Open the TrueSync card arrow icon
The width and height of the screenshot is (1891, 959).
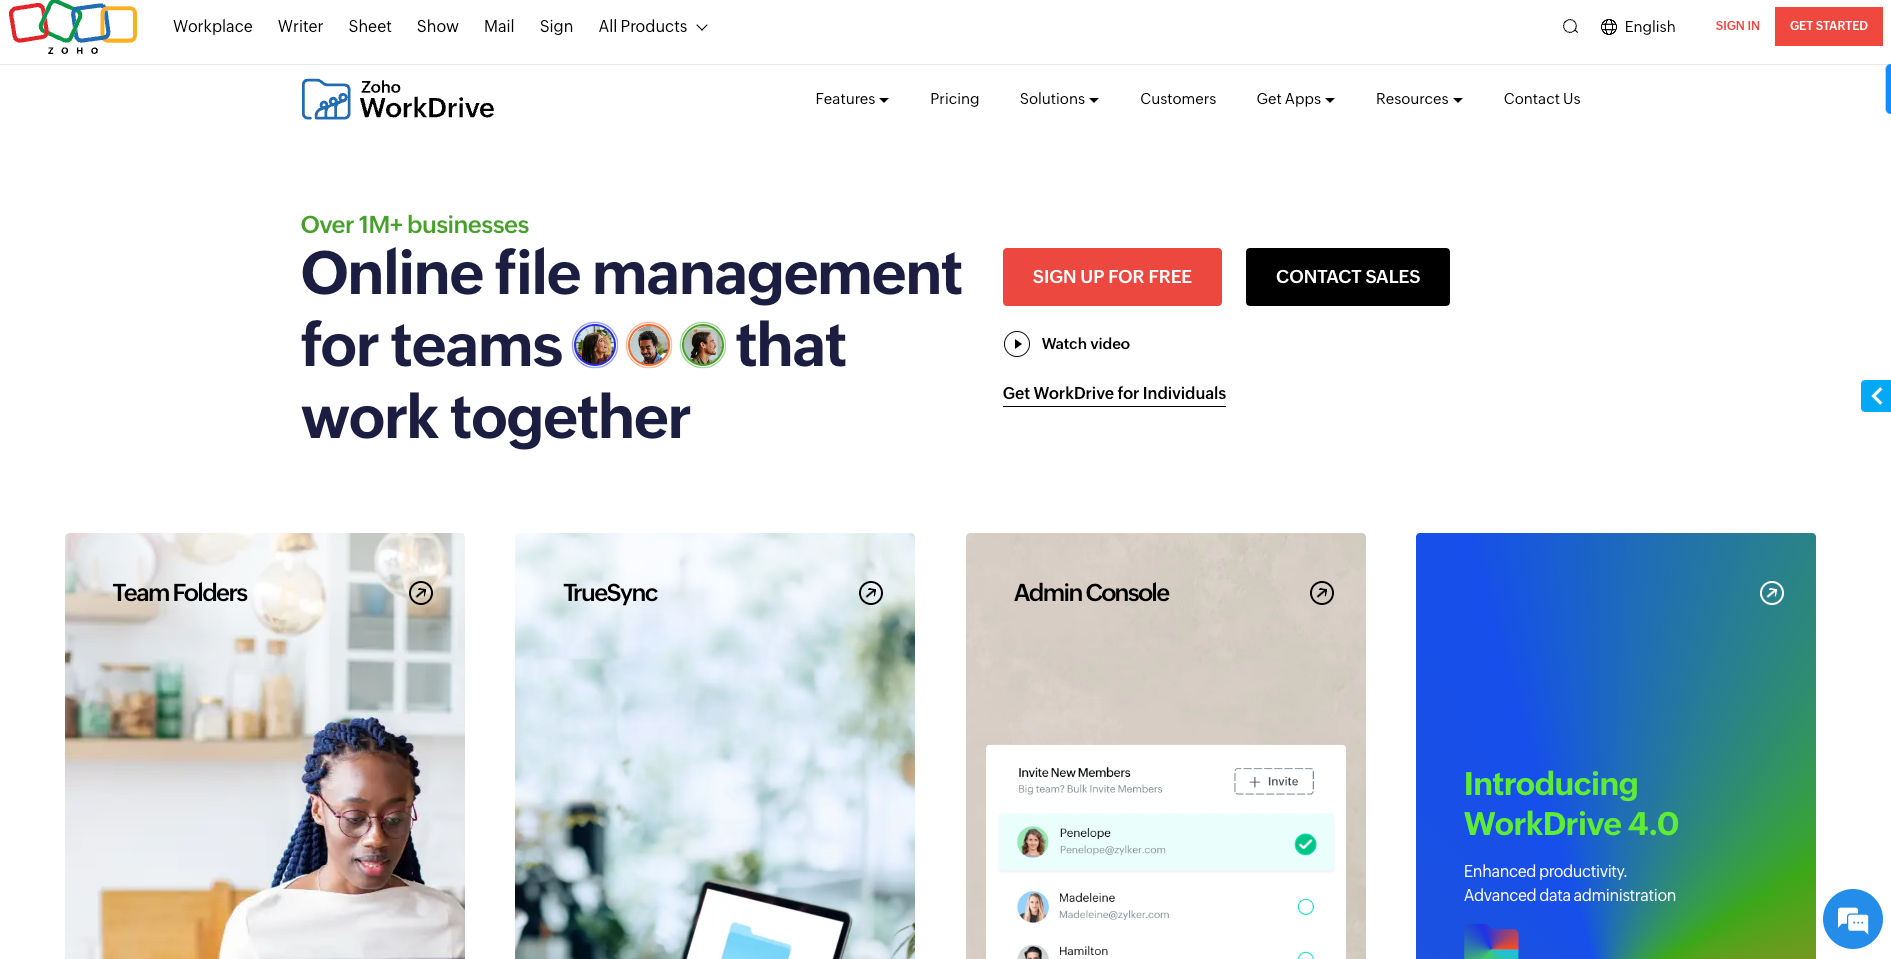871,593
